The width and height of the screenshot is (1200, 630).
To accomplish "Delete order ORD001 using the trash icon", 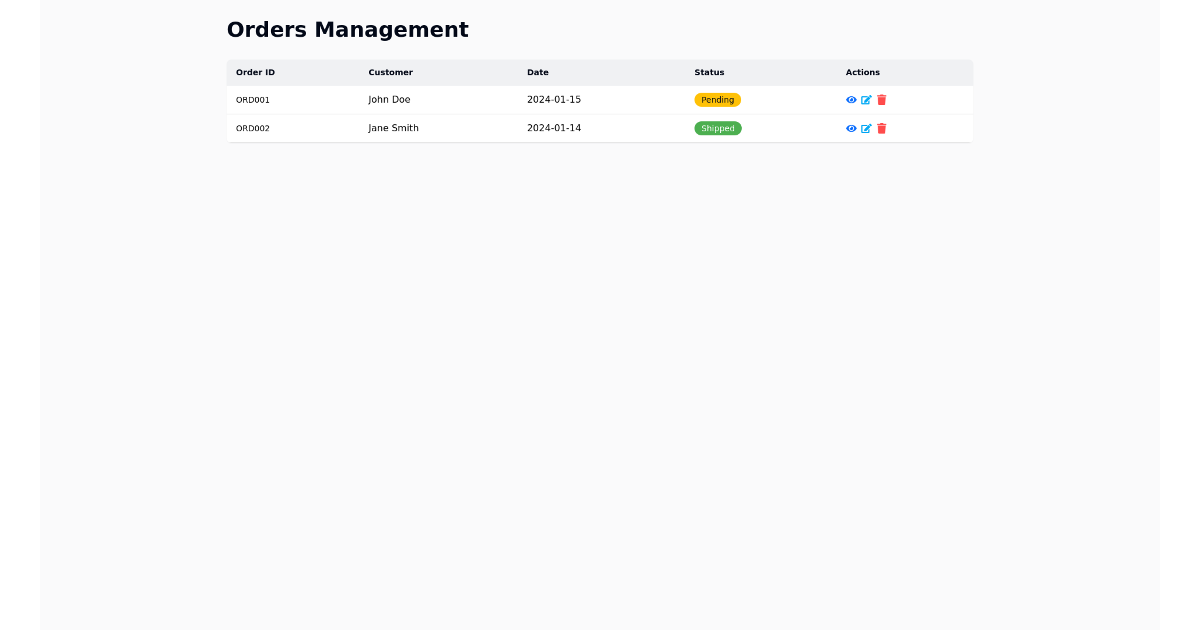I will click(881, 99).
